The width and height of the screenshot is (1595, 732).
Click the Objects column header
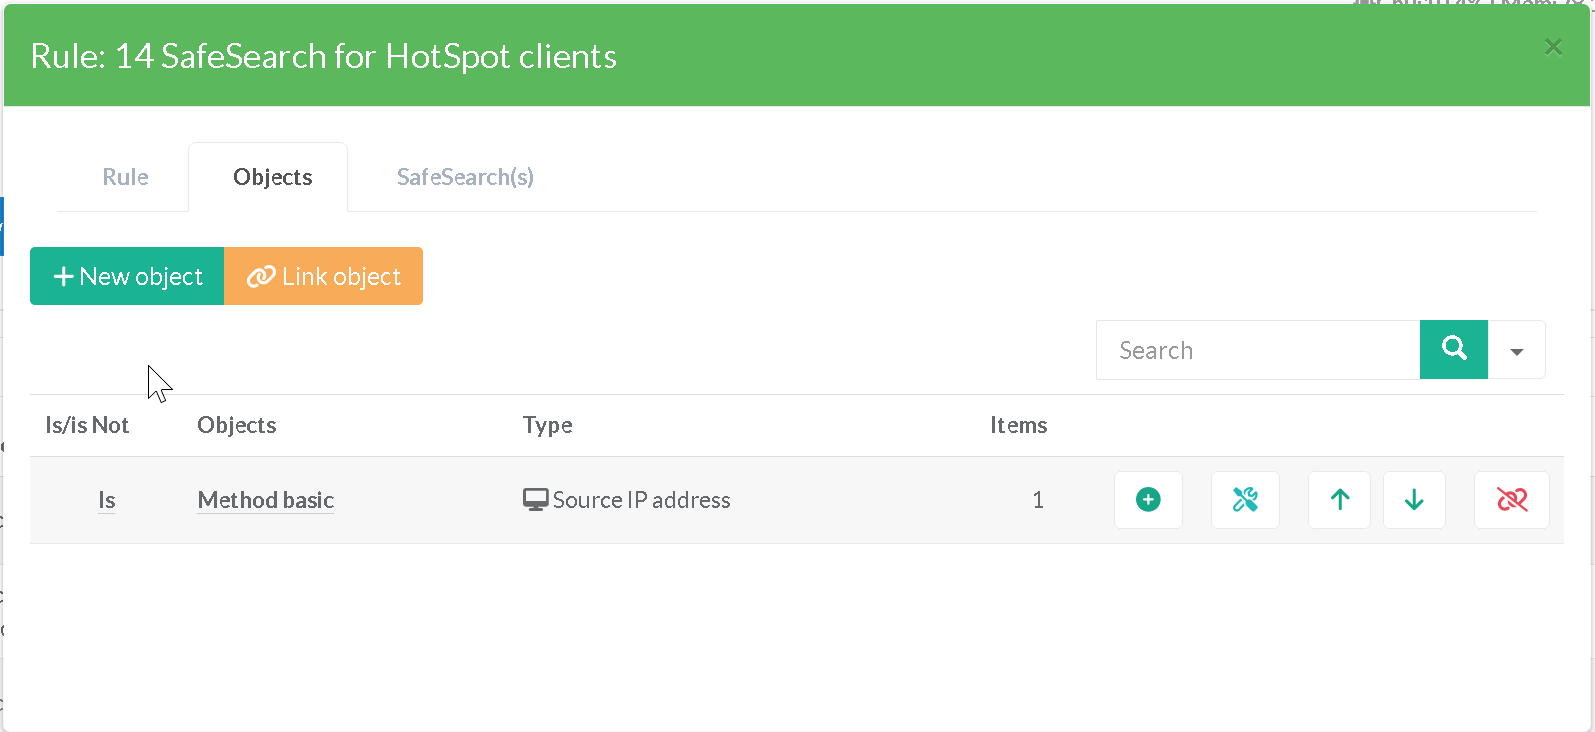pyautogui.click(x=237, y=425)
